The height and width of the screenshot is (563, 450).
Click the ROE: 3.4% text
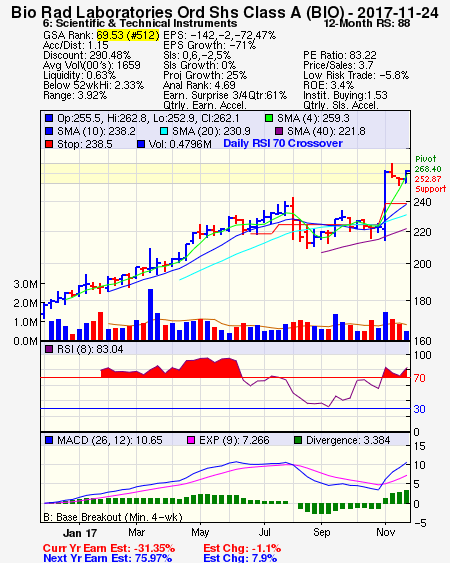(x=328, y=85)
